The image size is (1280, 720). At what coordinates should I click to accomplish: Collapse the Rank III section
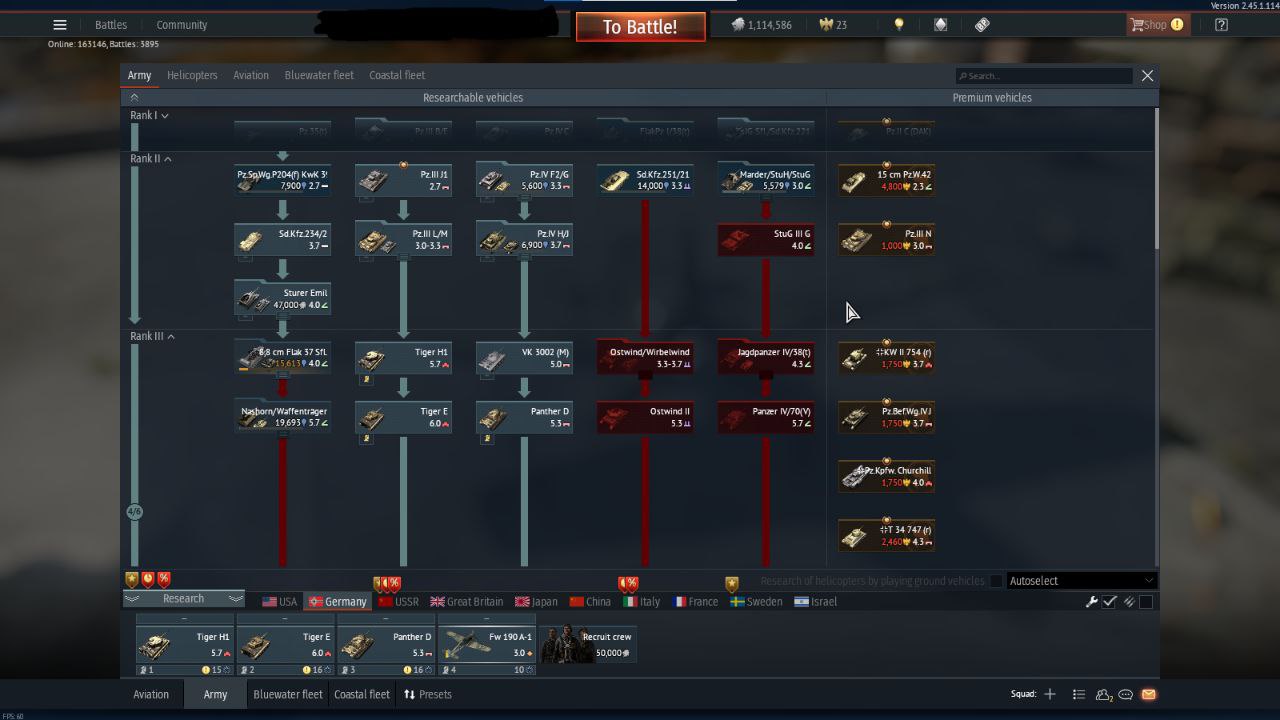point(171,337)
